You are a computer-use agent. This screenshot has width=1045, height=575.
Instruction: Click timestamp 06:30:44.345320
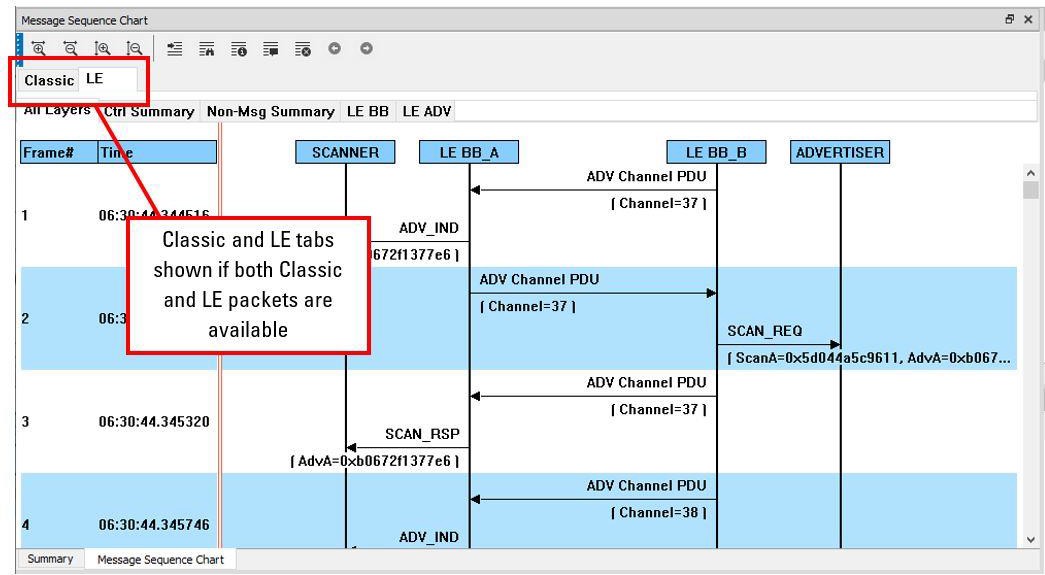click(x=154, y=422)
